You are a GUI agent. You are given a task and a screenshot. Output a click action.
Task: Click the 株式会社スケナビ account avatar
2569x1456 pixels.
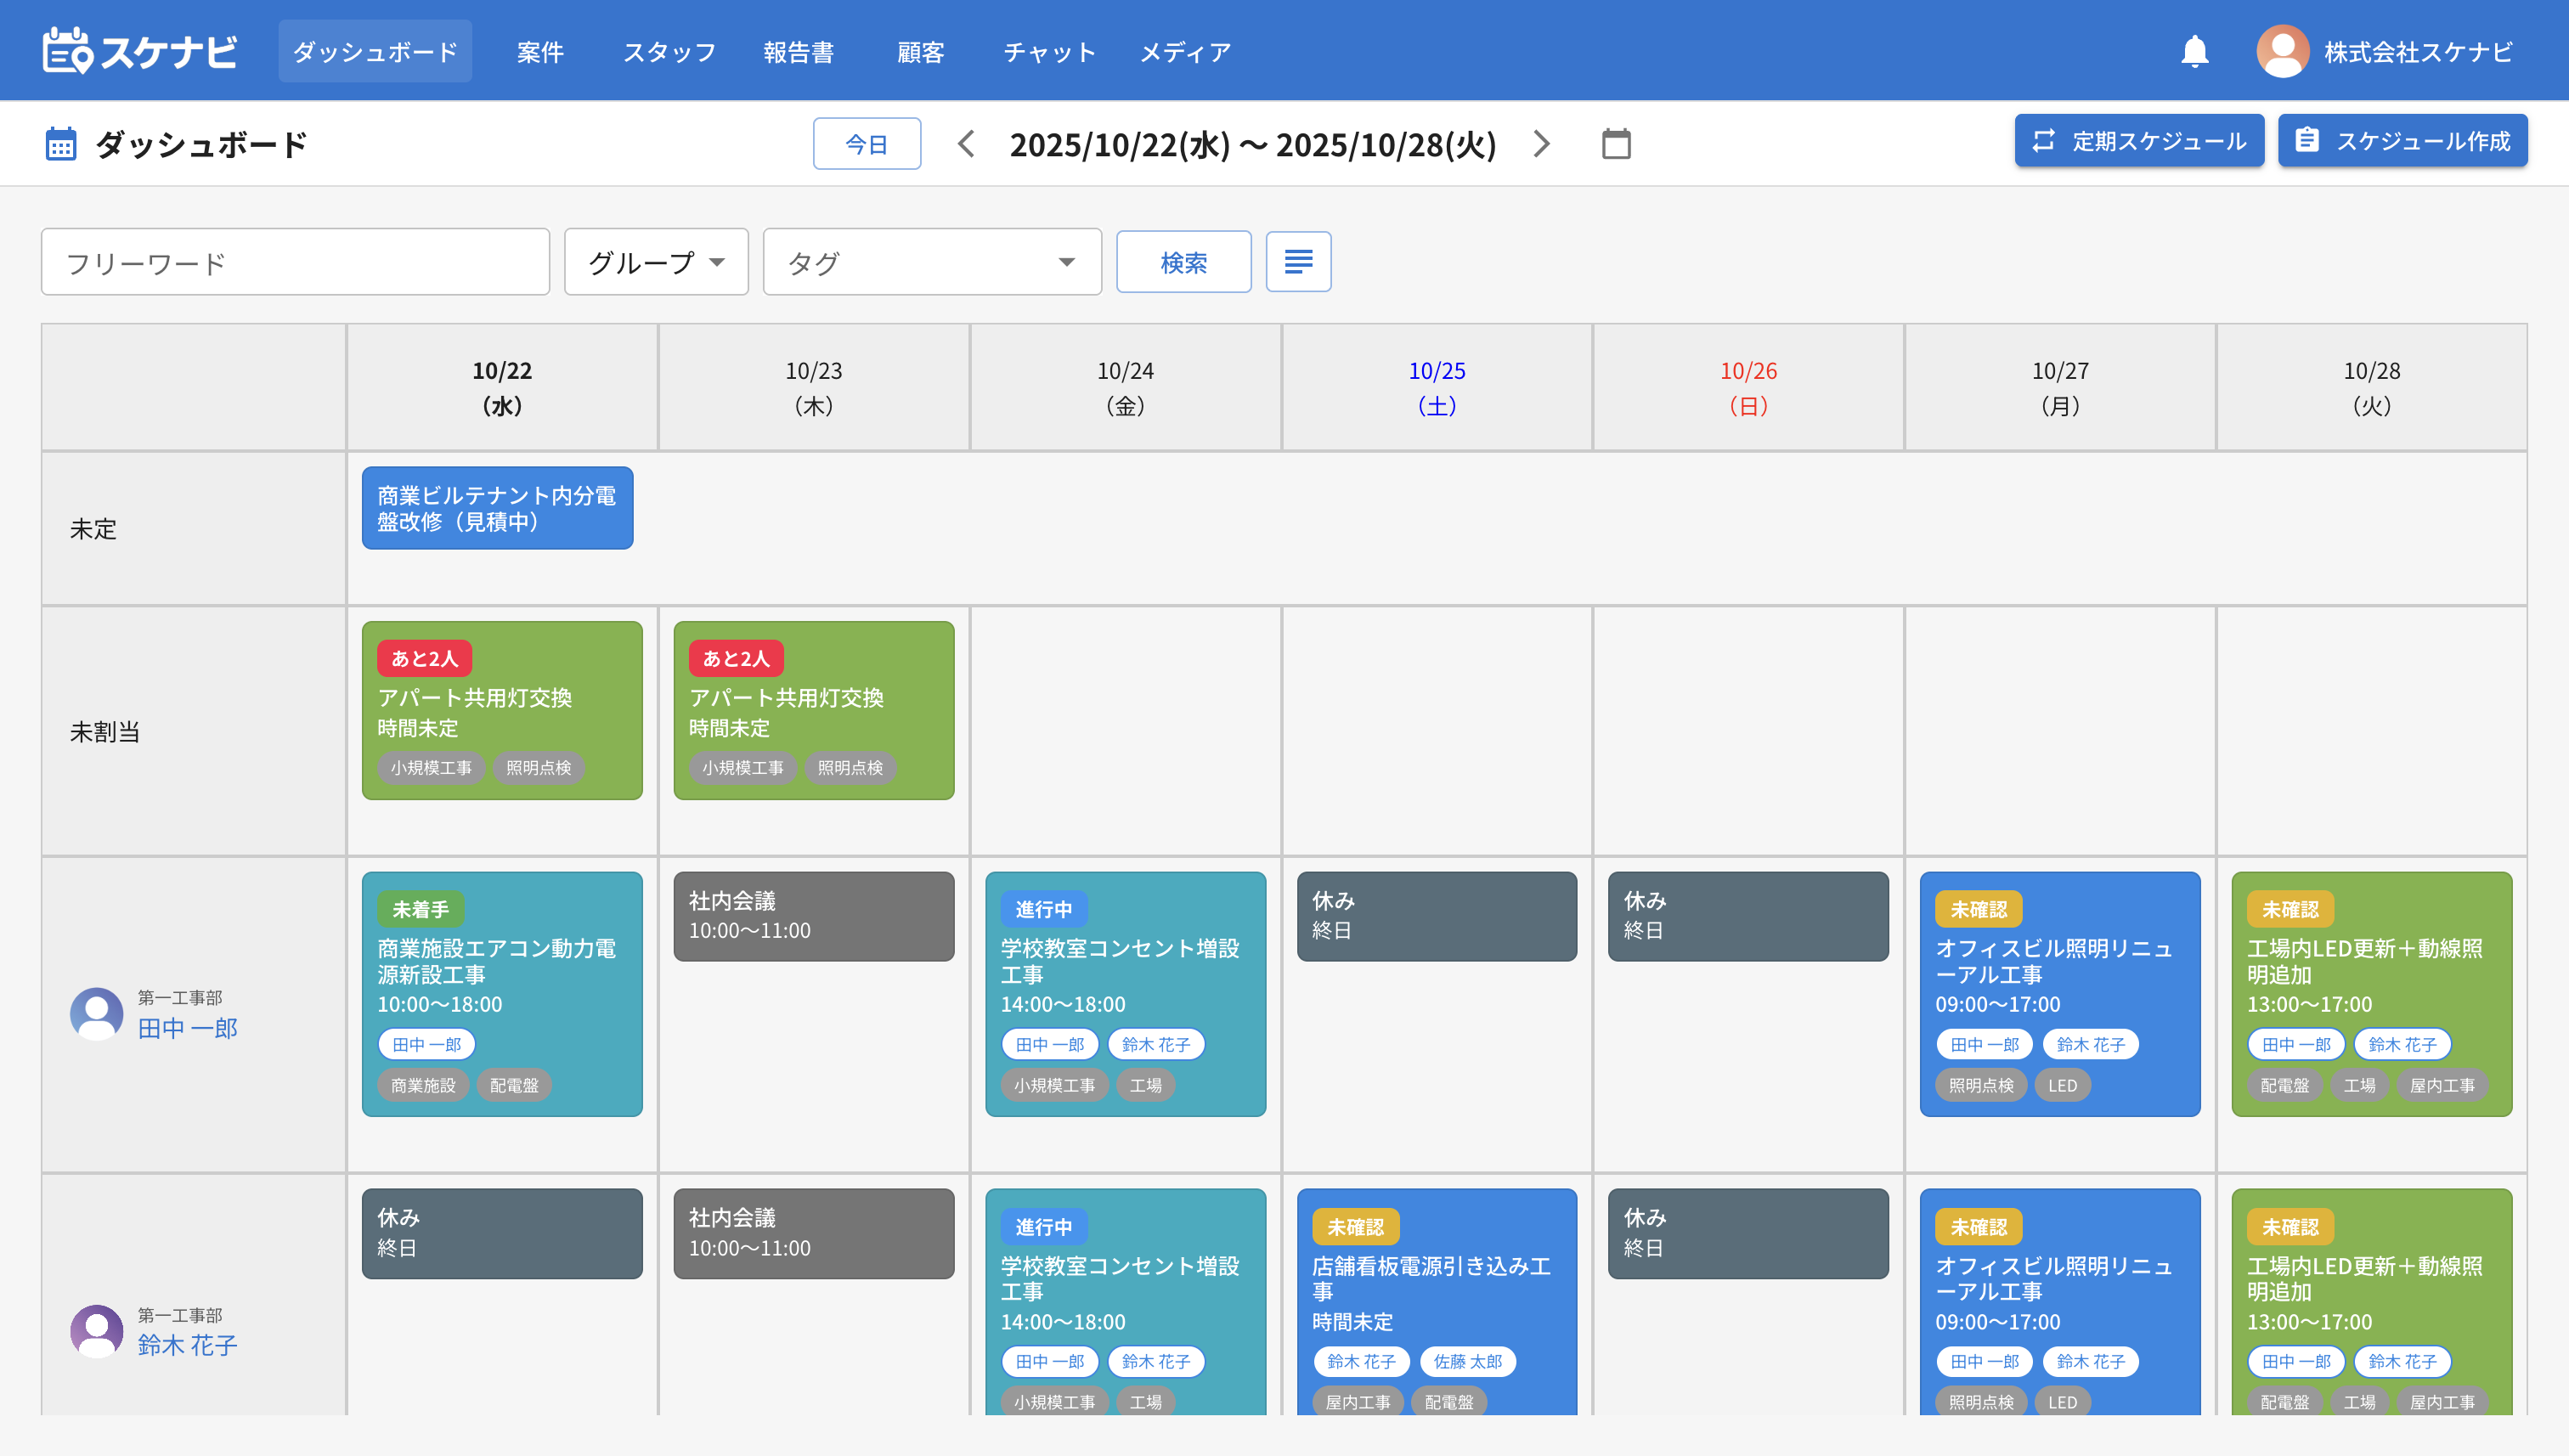pyautogui.click(x=2282, y=51)
